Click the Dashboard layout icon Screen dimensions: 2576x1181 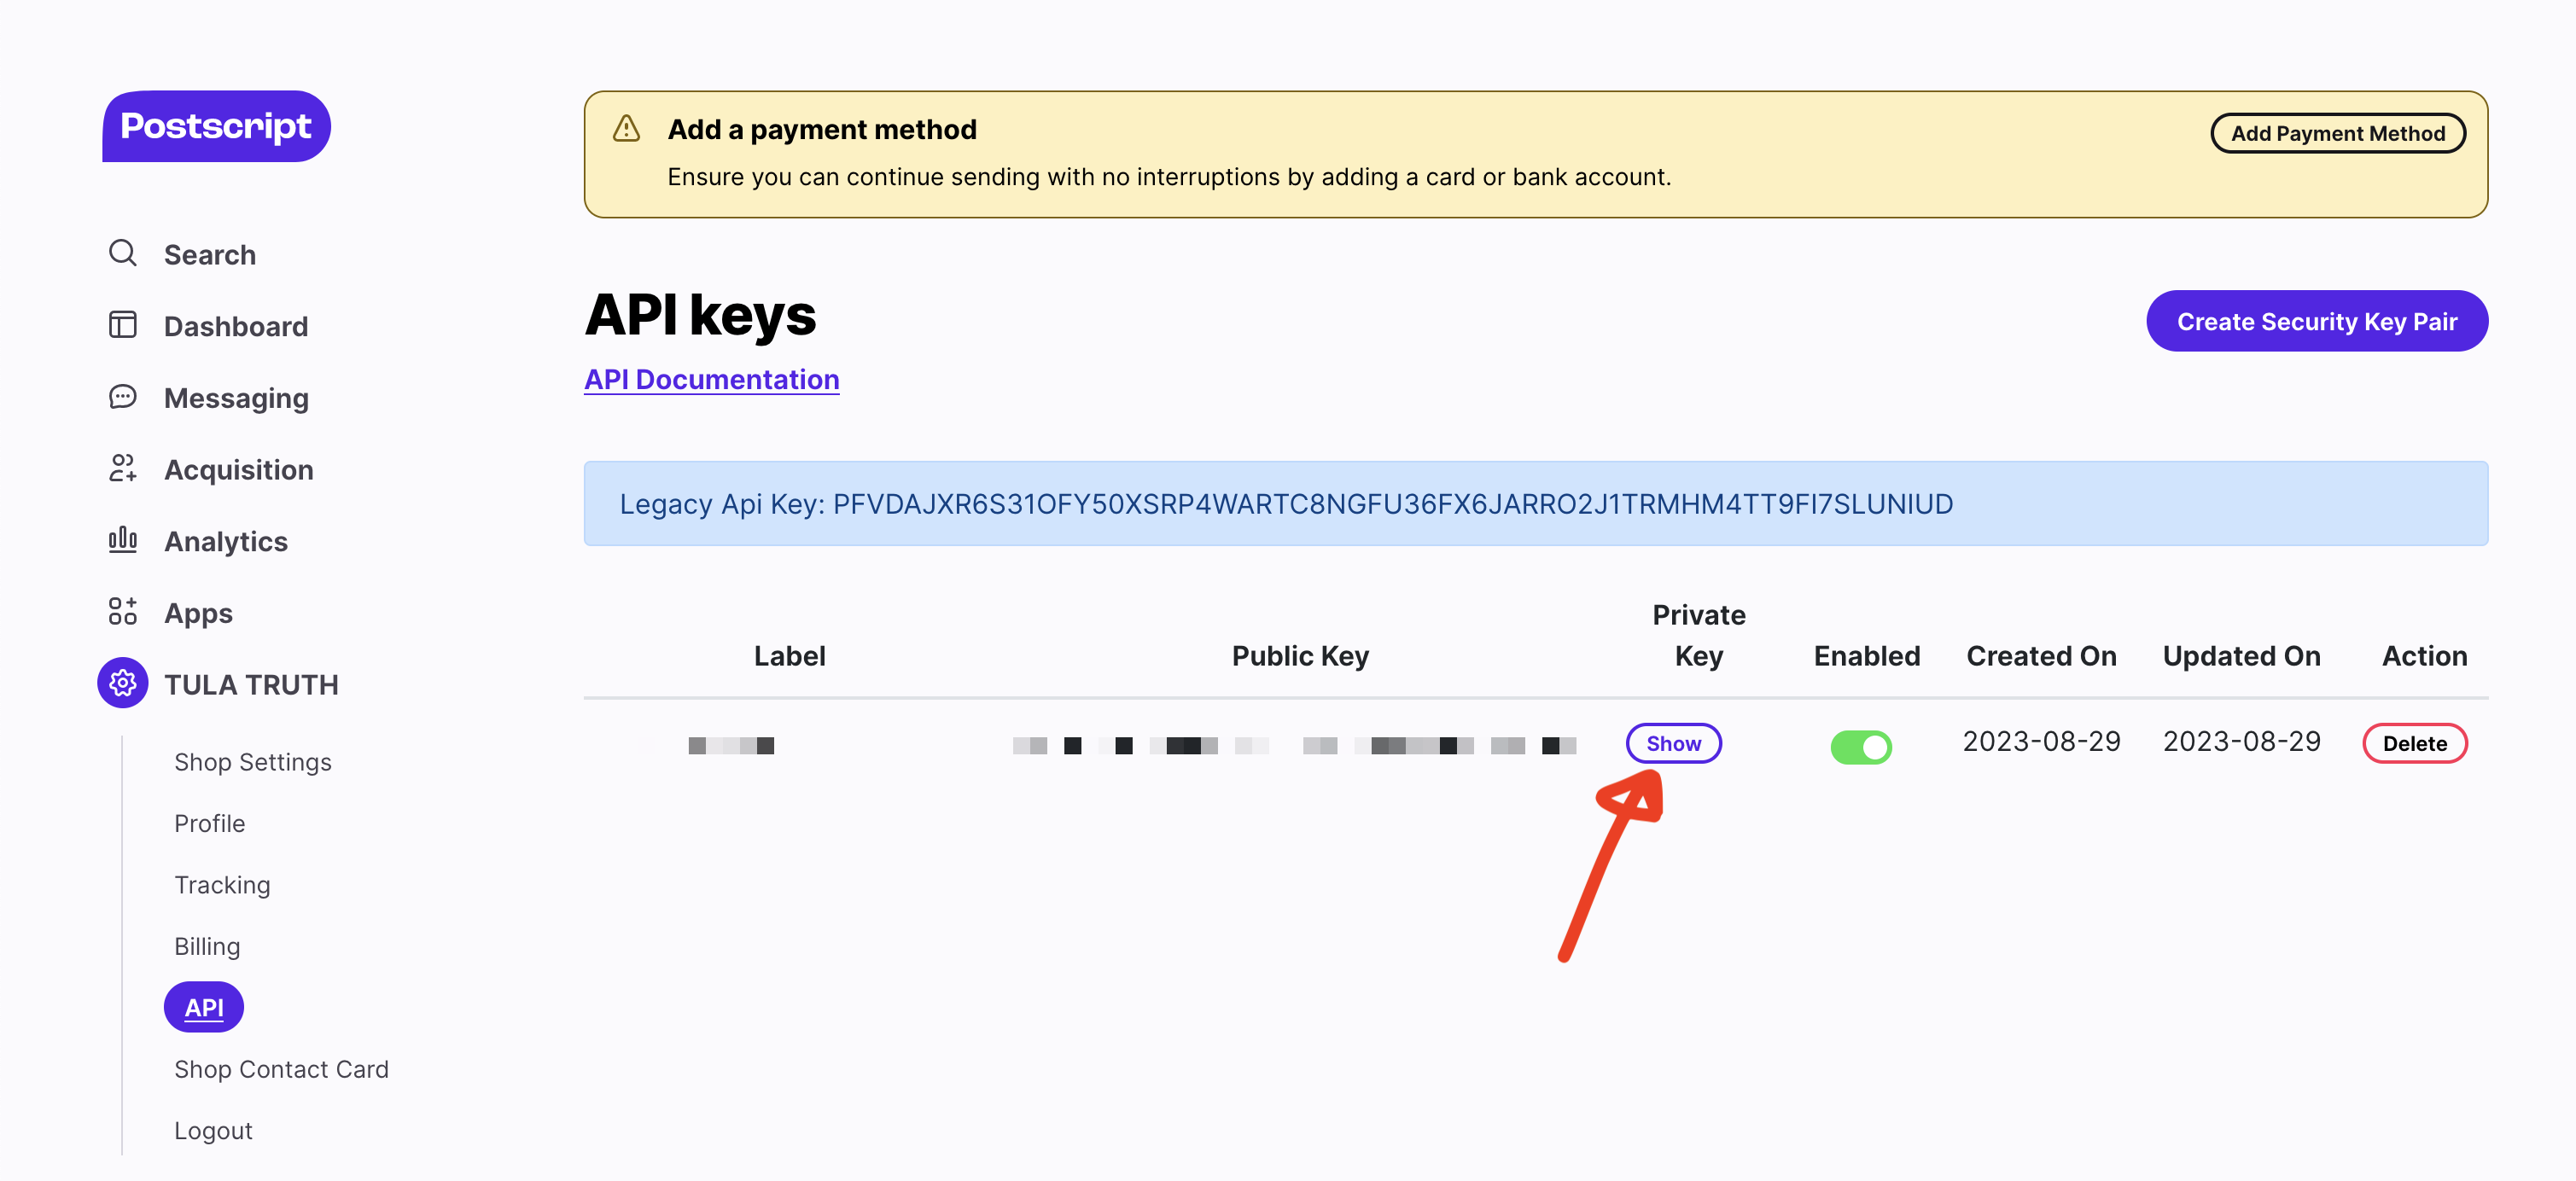122,325
